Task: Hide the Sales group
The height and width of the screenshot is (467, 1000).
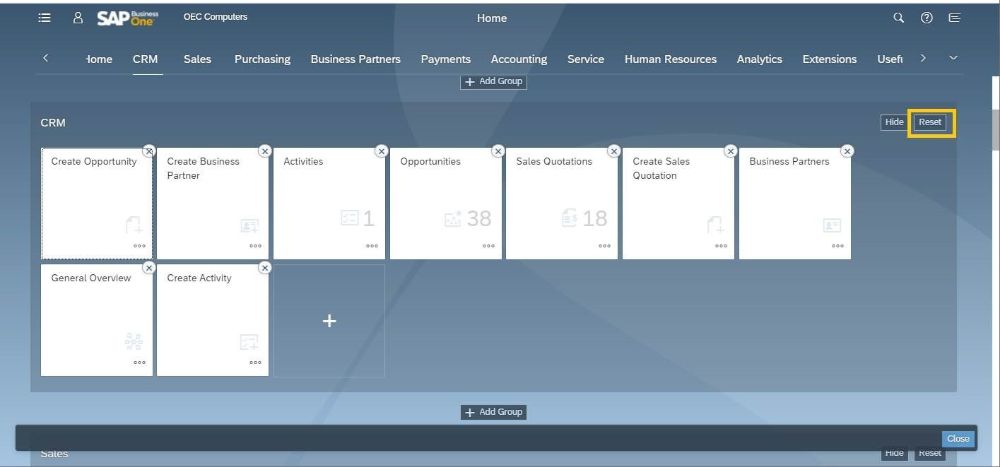Action: [x=894, y=453]
